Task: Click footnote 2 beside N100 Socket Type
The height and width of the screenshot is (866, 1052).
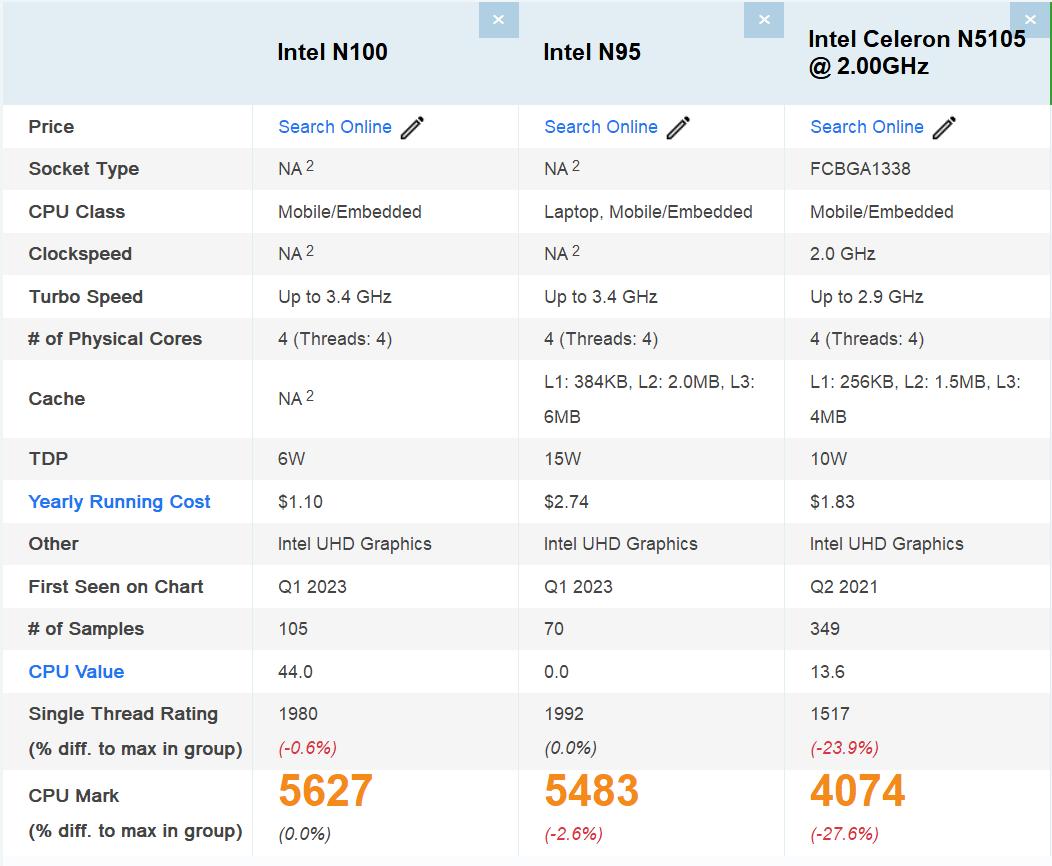Action: pyautogui.click(x=311, y=165)
